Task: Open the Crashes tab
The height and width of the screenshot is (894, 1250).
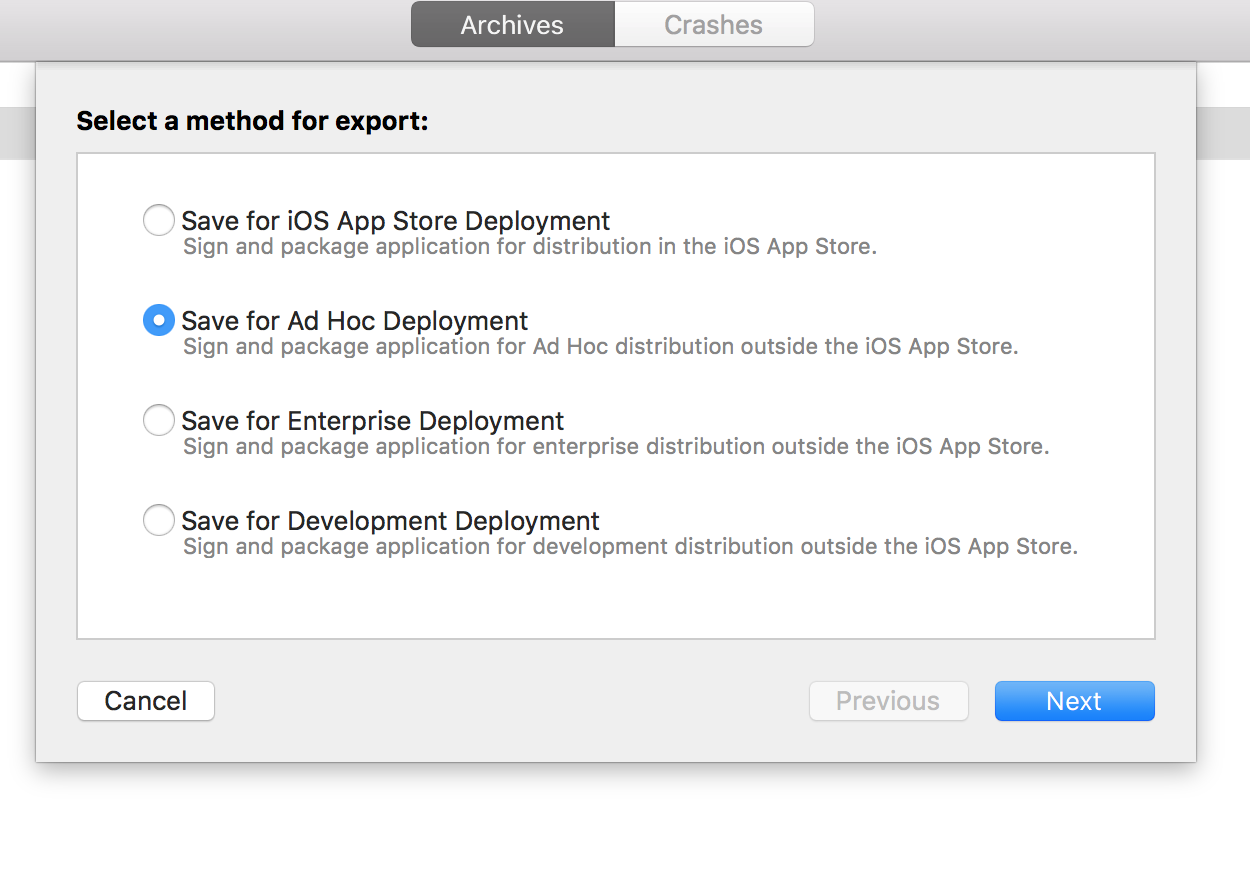Action: (x=714, y=25)
